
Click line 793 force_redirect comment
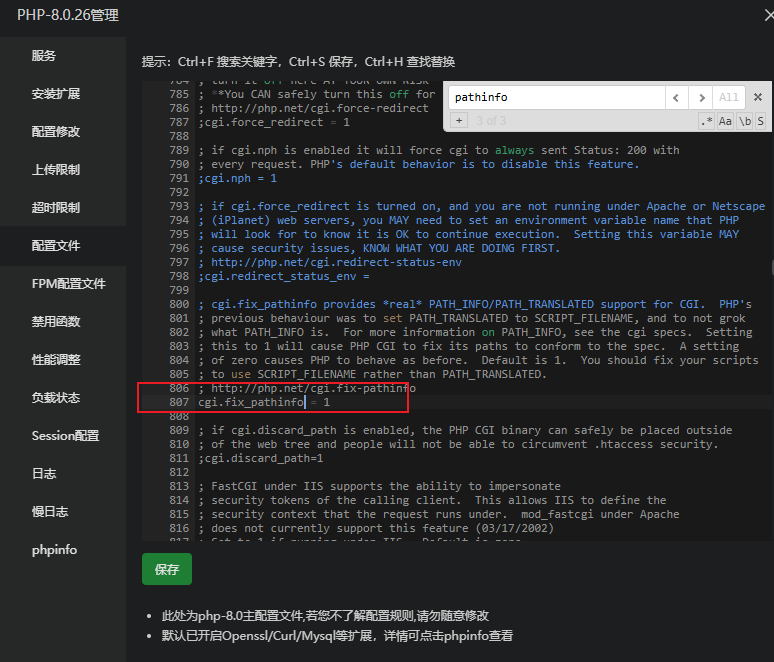point(482,206)
